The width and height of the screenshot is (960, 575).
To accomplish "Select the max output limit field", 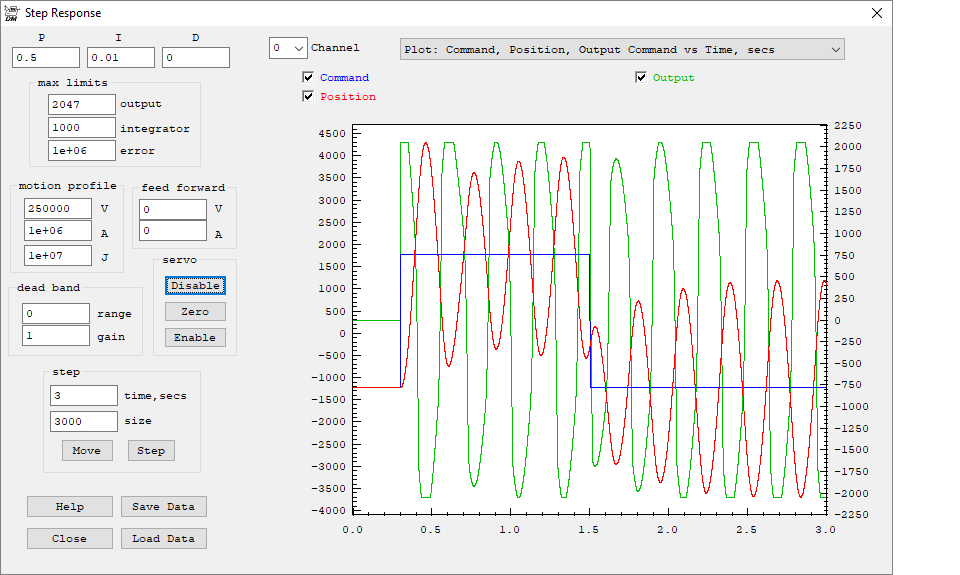I will (x=81, y=103).
